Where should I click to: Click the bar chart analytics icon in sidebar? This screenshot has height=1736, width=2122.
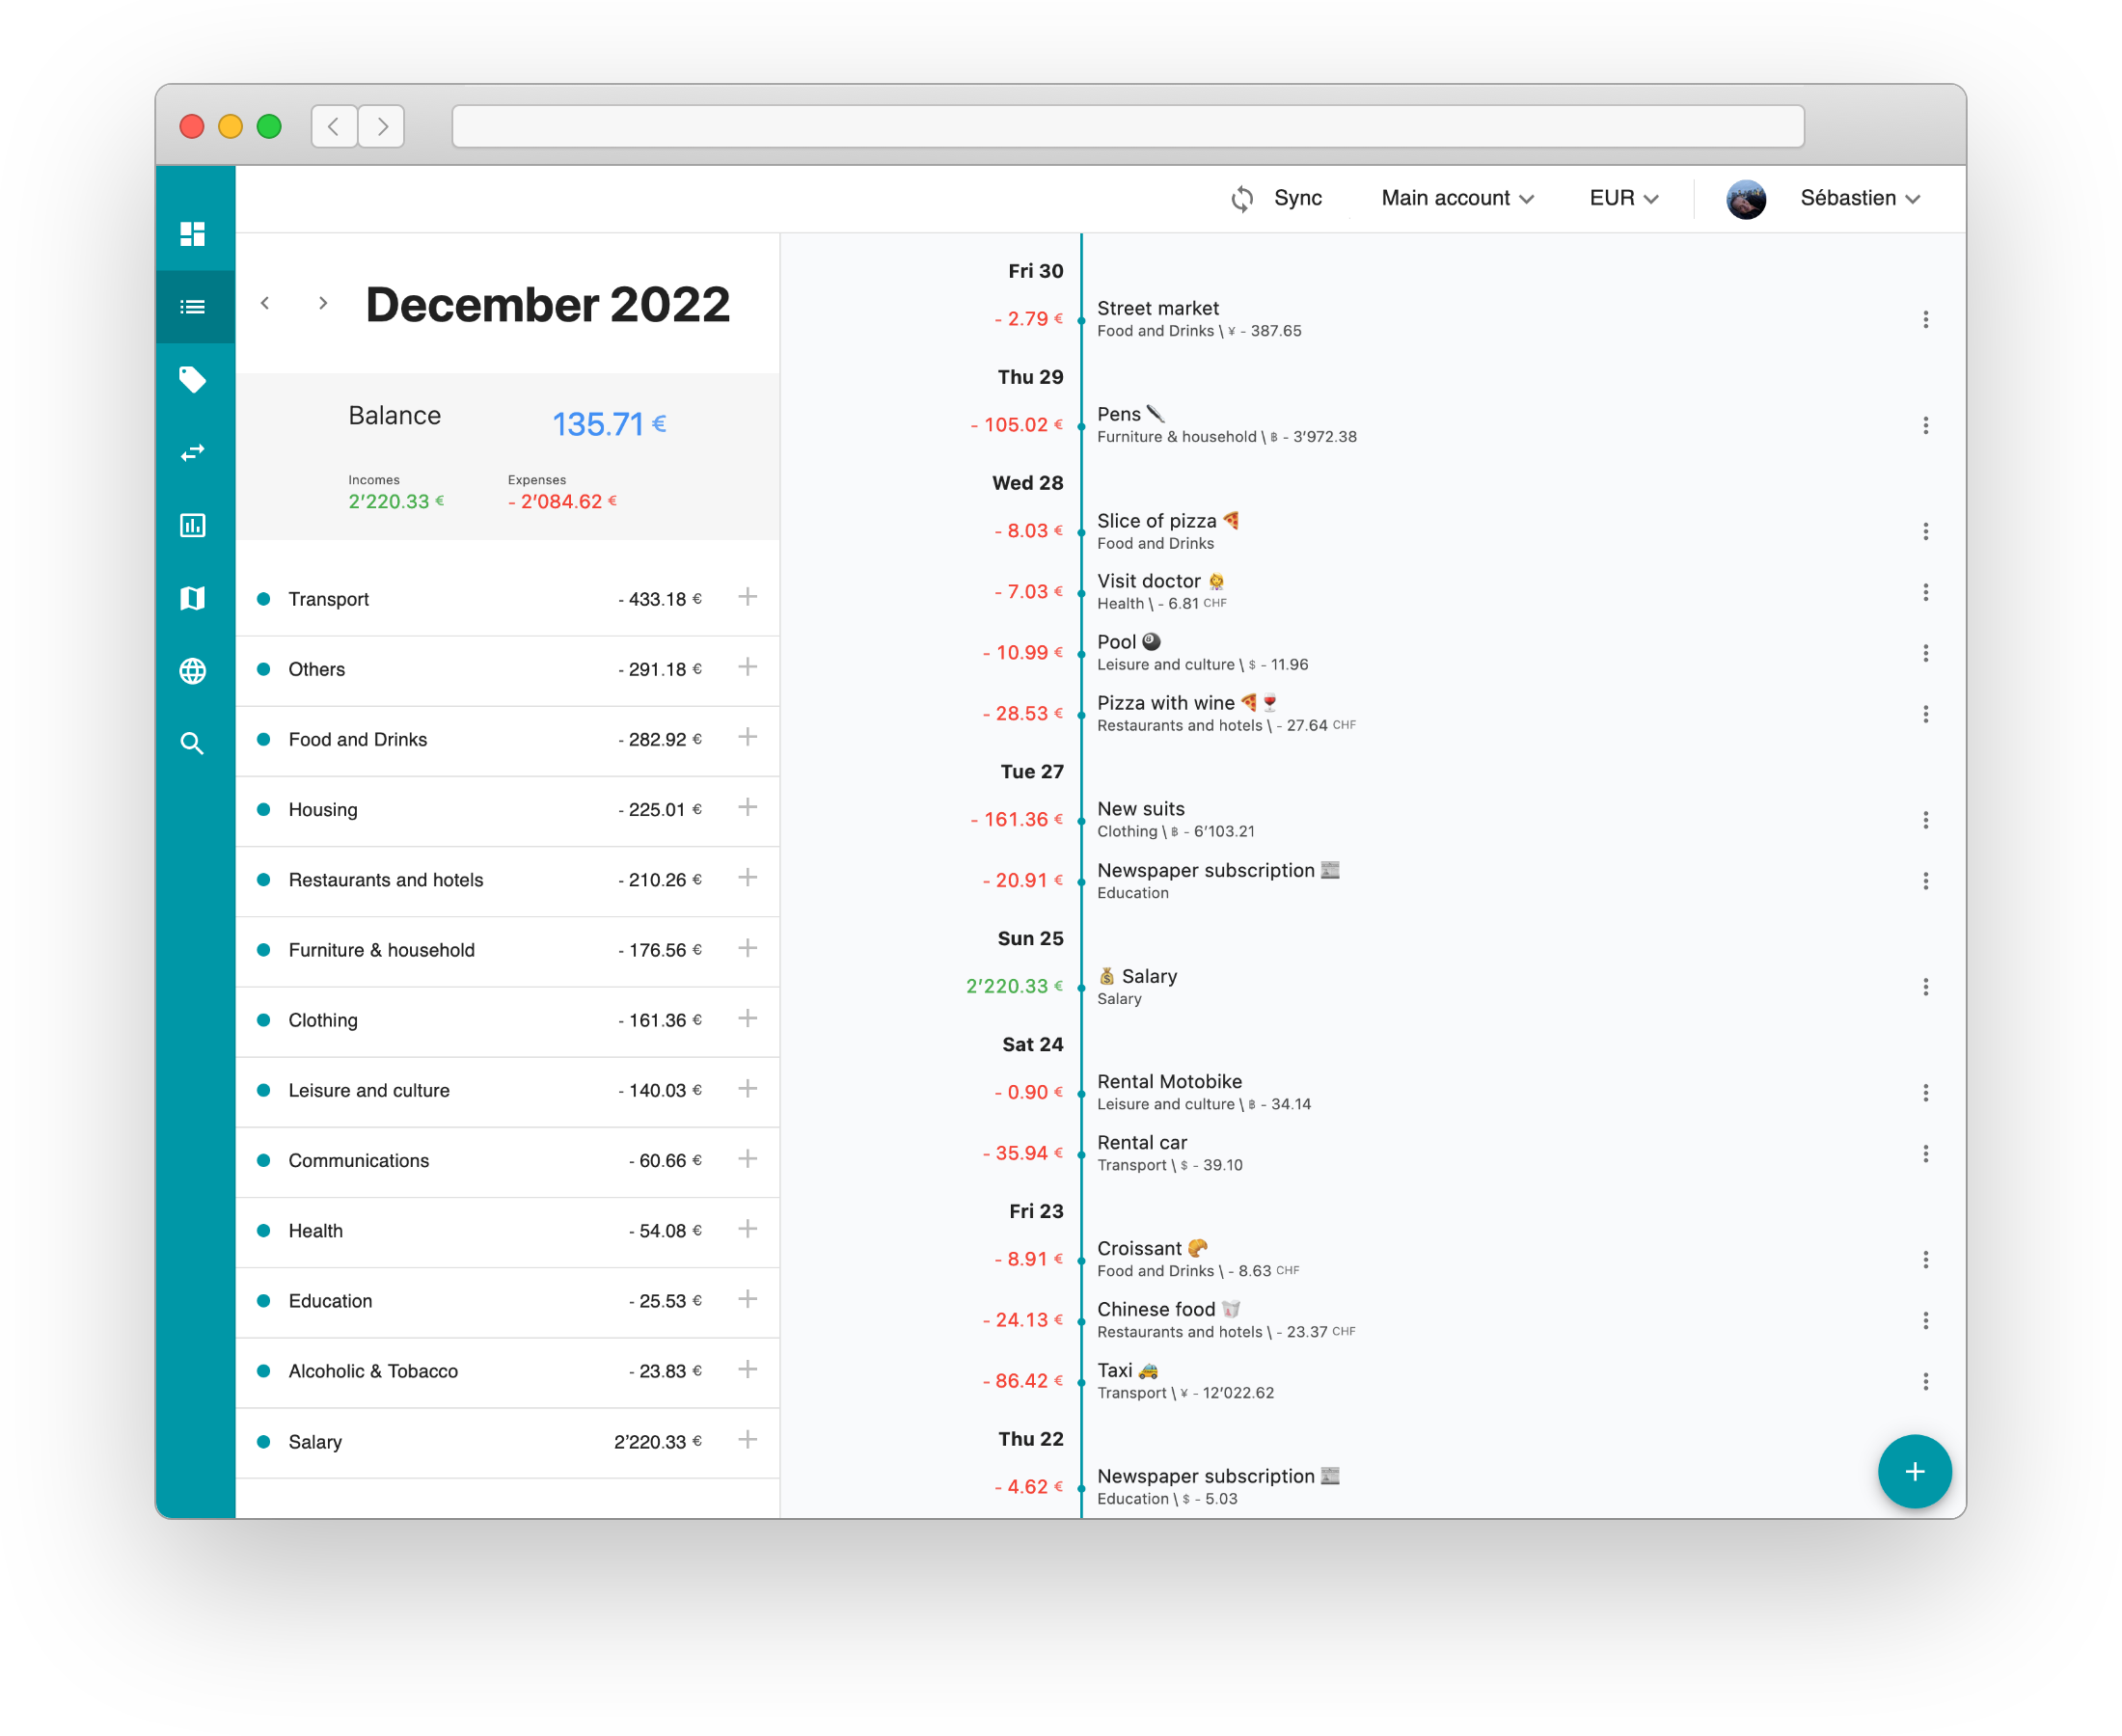click(x=194, y=524)
